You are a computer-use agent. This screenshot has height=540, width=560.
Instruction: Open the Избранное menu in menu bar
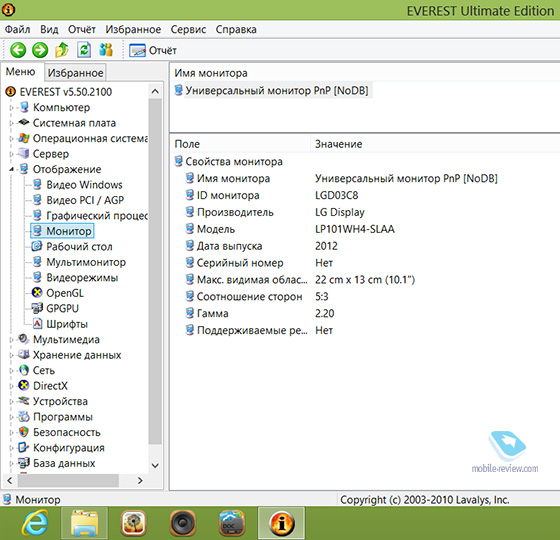[133, 29]
